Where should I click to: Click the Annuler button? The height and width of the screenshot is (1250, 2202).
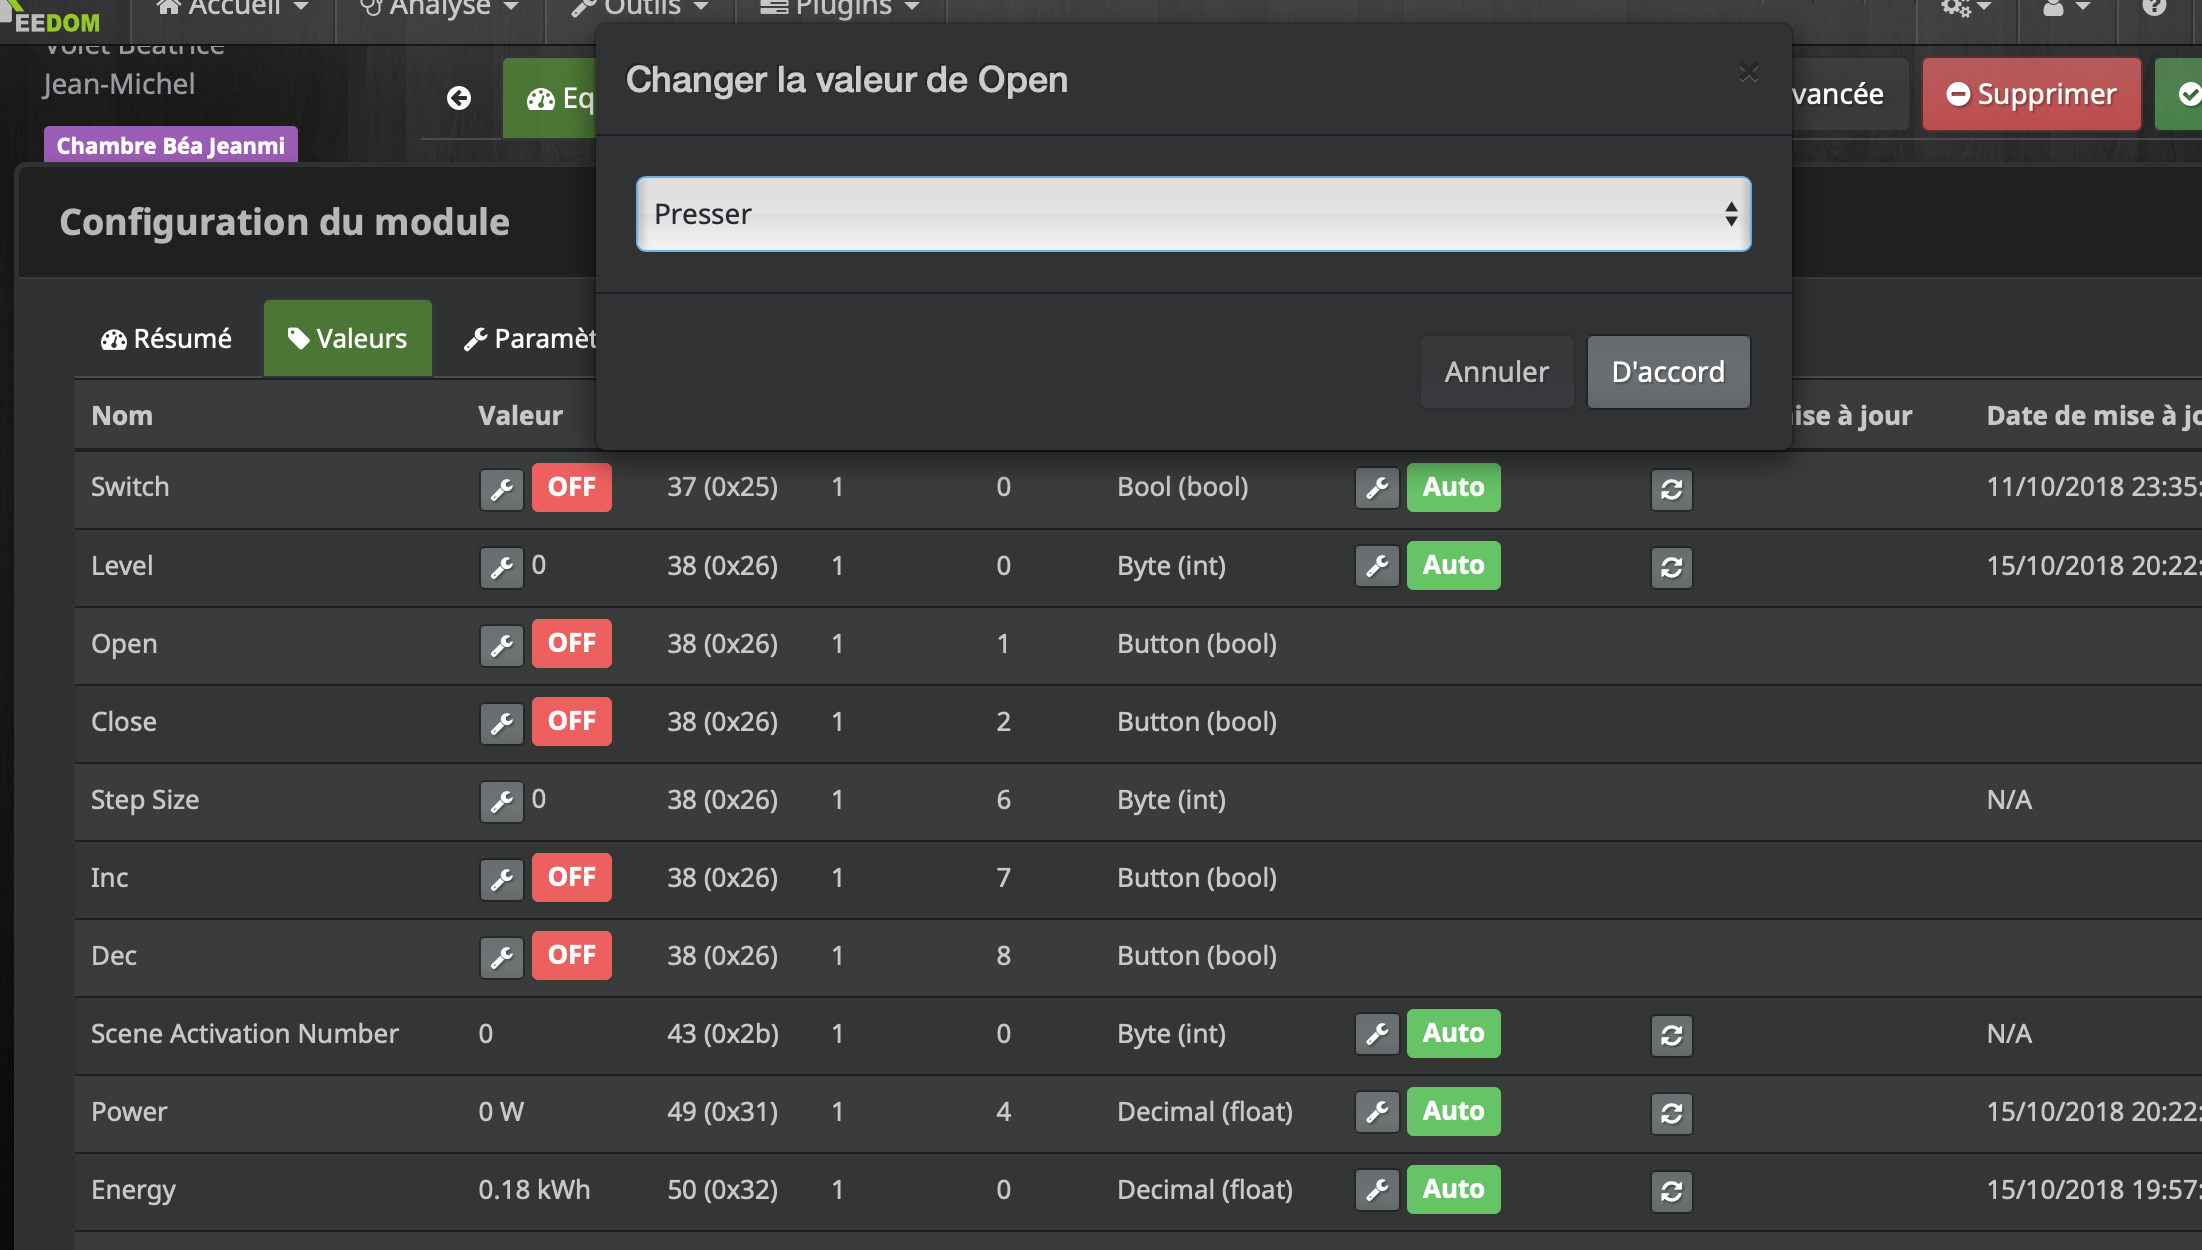[x=1496, y=372]
